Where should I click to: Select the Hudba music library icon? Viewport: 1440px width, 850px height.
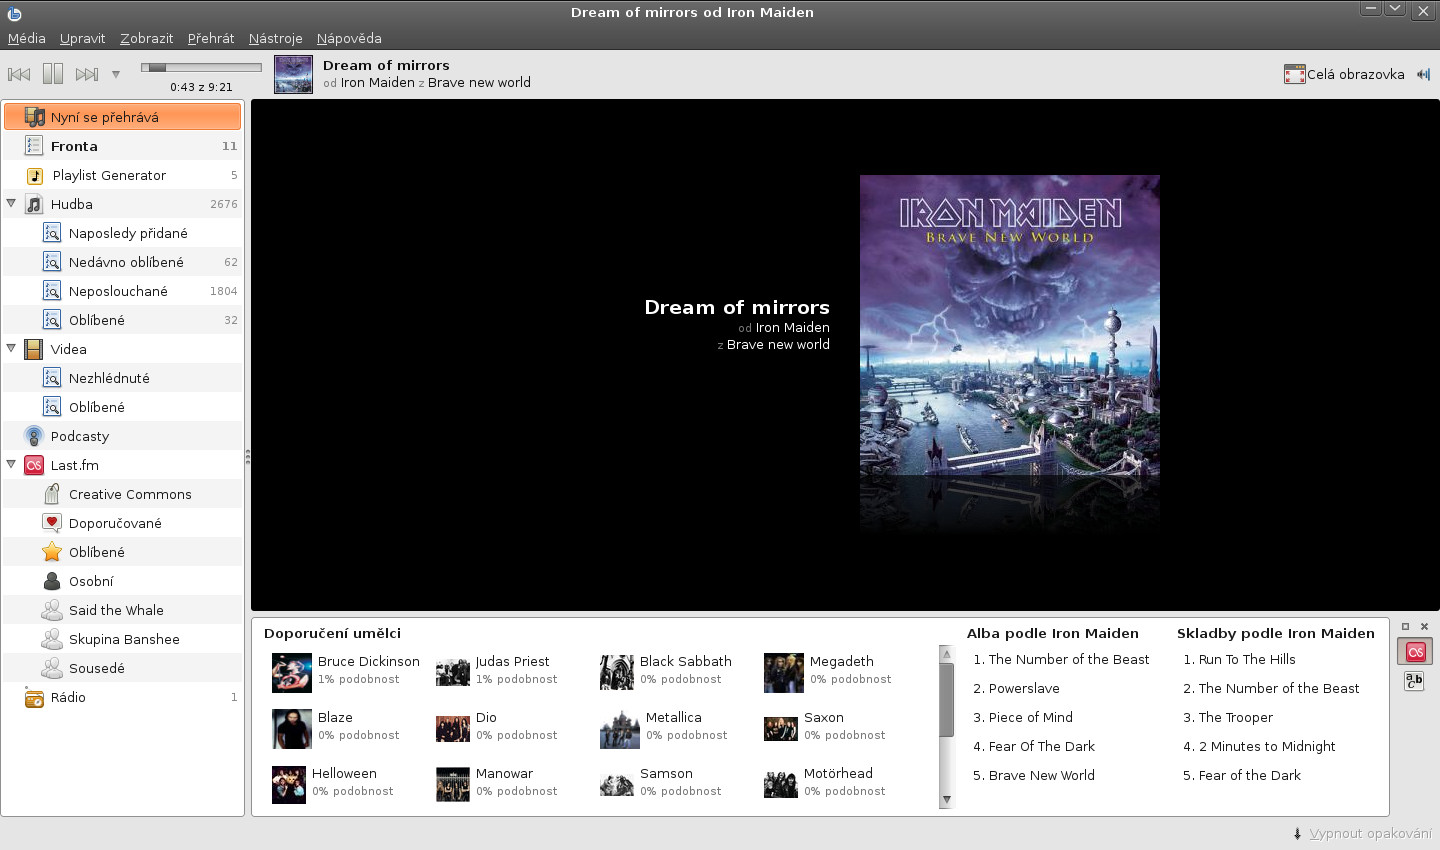point(34,204)
